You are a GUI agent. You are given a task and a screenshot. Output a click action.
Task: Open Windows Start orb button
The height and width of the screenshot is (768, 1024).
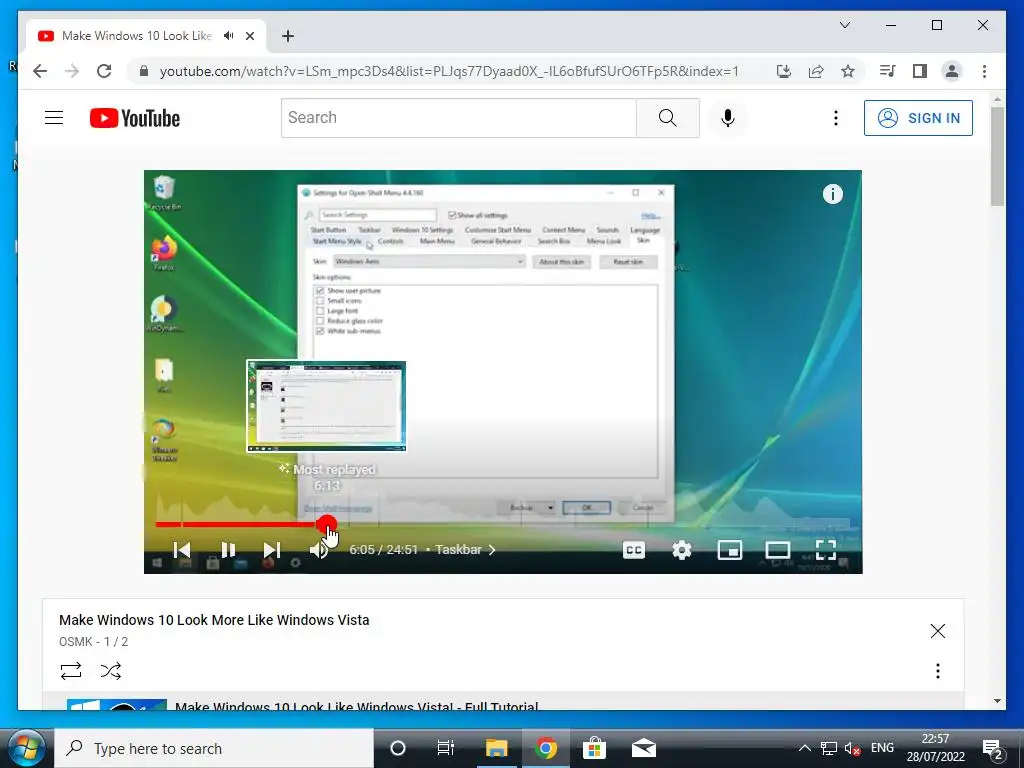(x=26, y=748)
